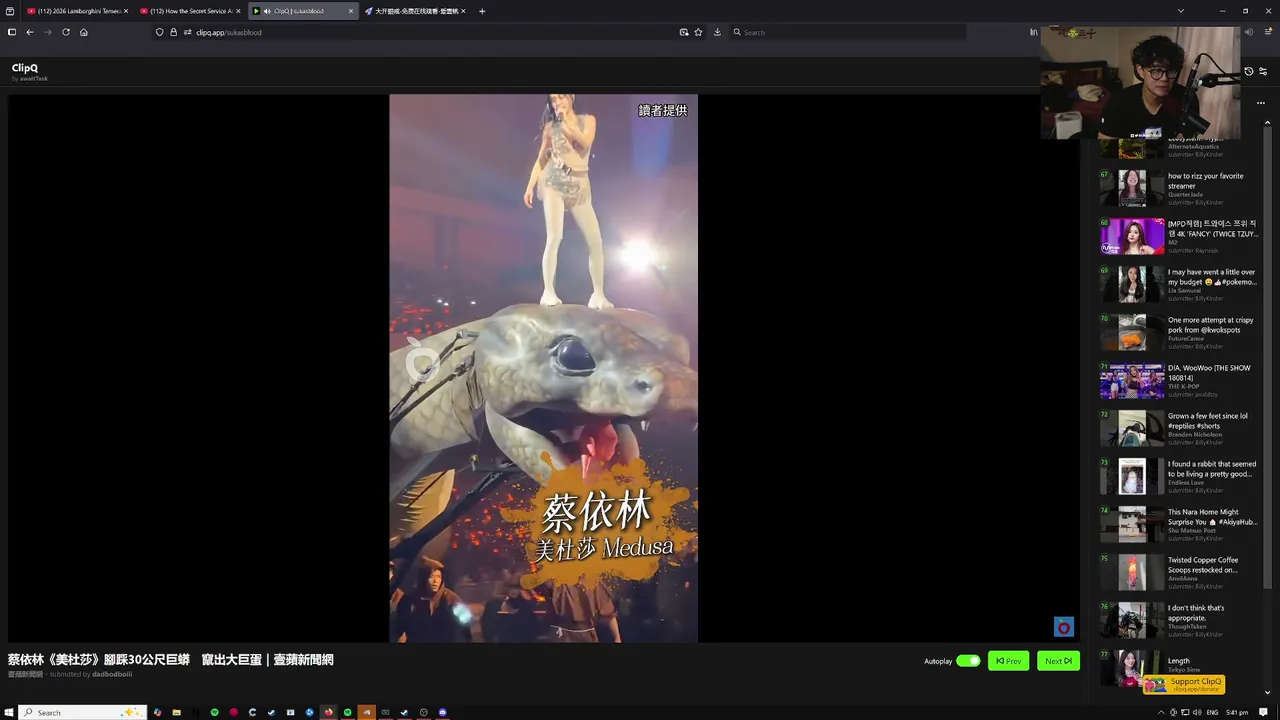Open the browser library icon
Viewport: 1280px width, 720px height.
(1034, 32)
